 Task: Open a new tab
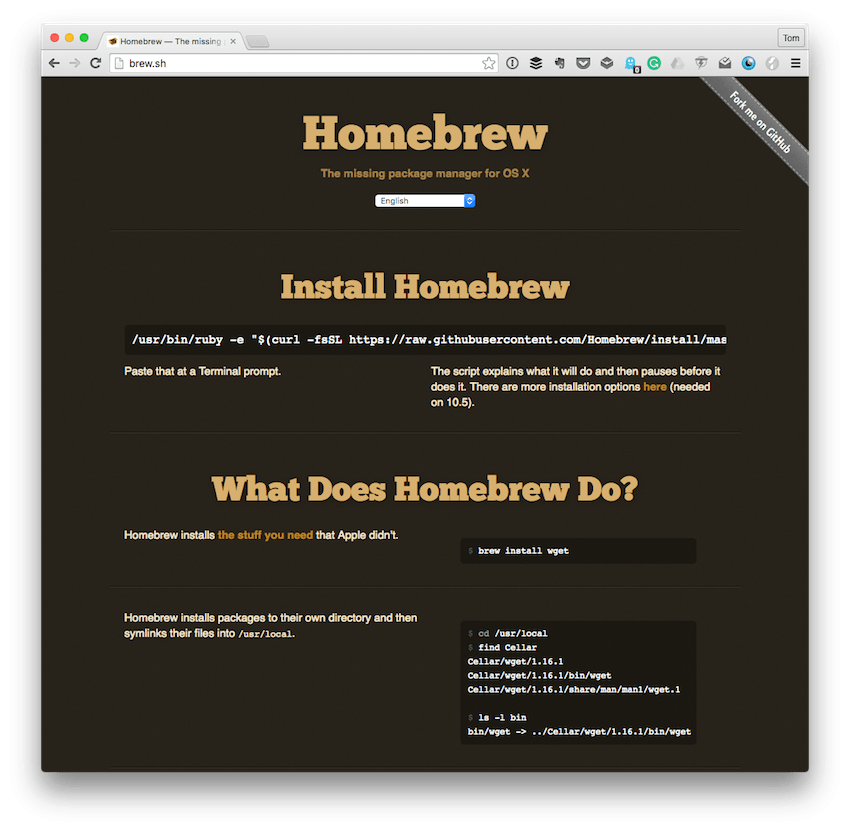[257, 41]
